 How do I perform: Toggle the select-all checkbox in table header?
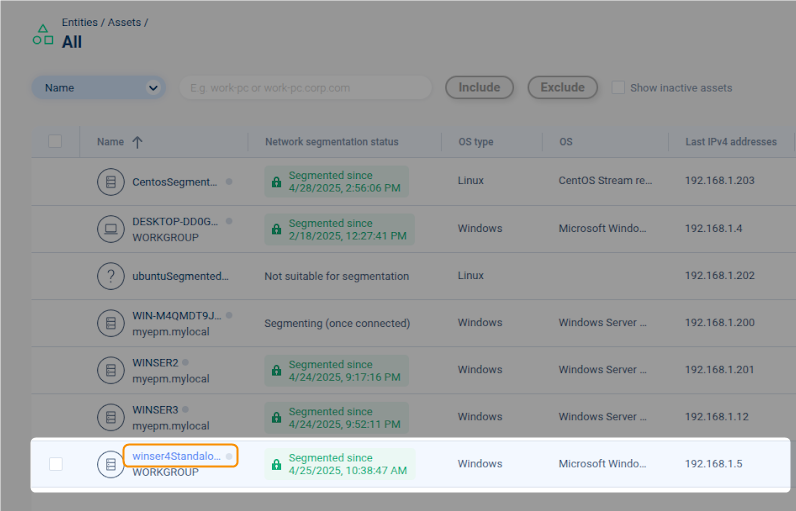(x=55, y=141)
